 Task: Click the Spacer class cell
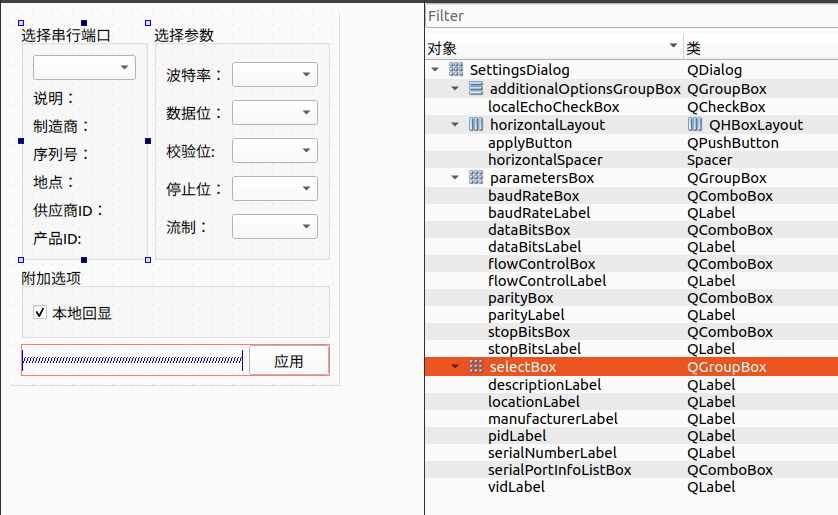[710, 160]
